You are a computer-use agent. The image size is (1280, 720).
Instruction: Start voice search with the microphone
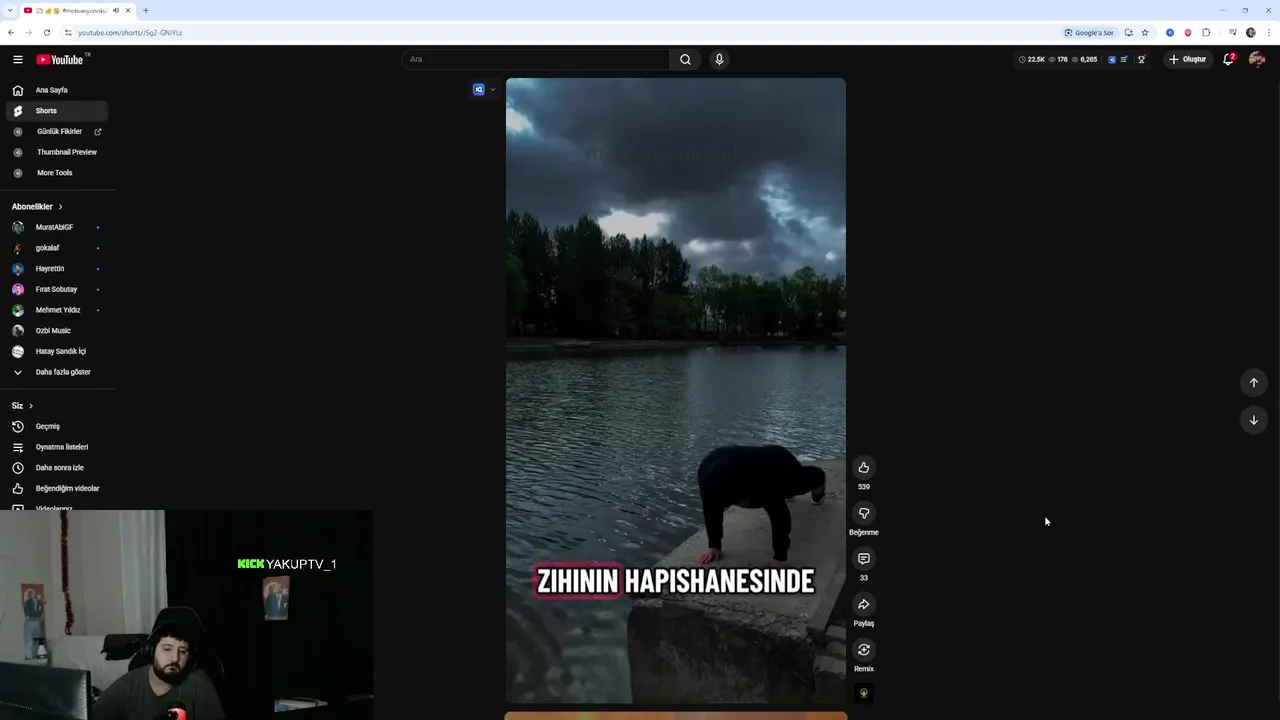tap(718, 59)
